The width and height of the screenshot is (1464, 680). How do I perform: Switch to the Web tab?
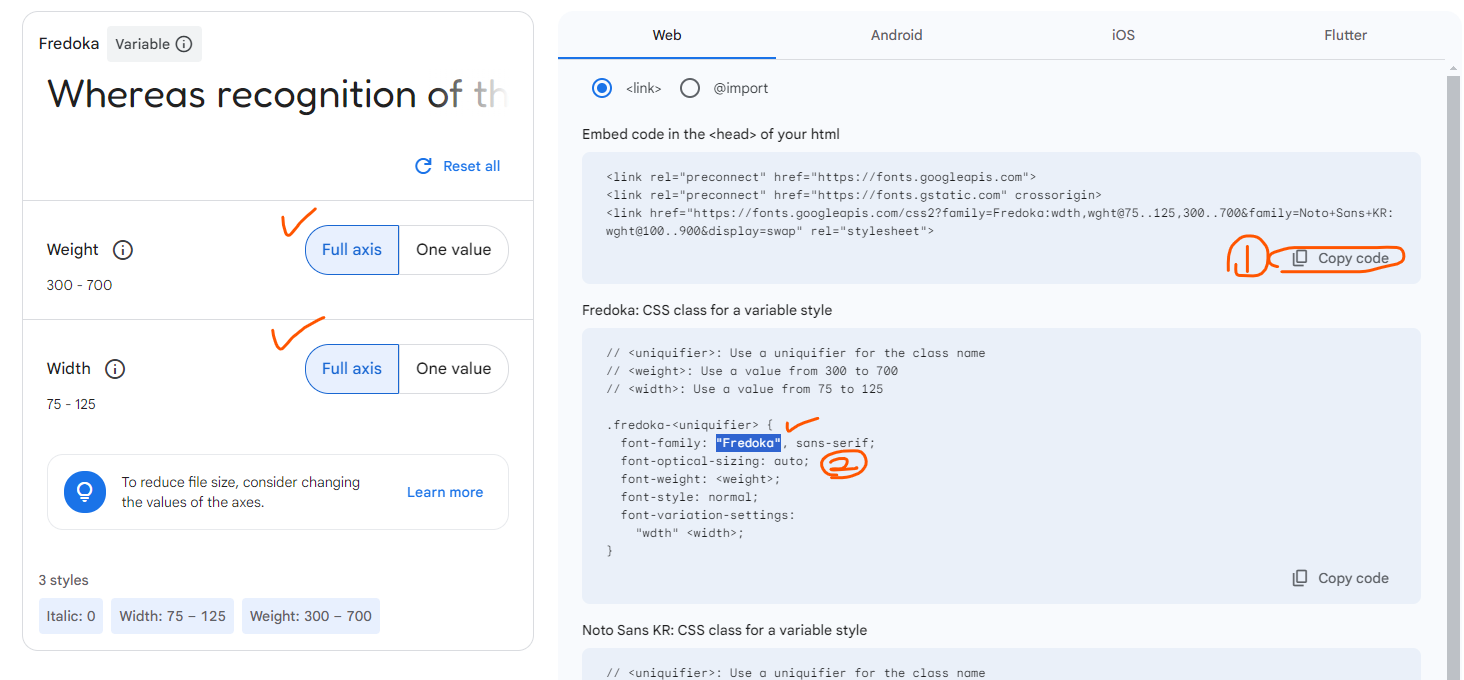667,35
